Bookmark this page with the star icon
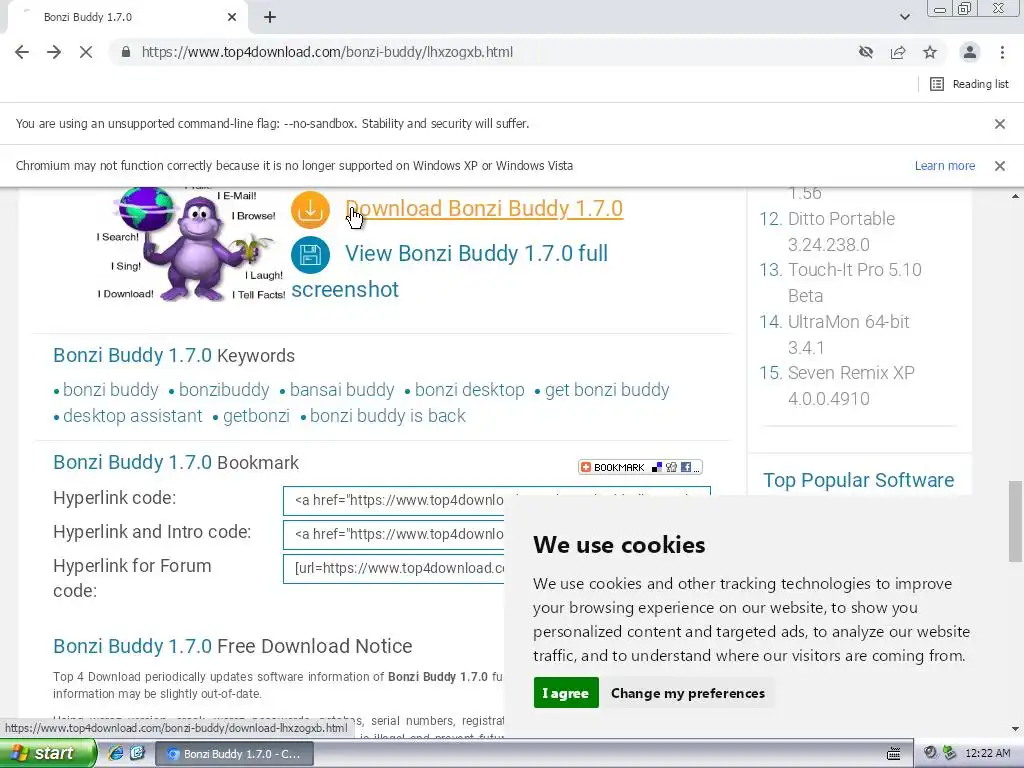The image size is (1024, 768). (930, 52)
